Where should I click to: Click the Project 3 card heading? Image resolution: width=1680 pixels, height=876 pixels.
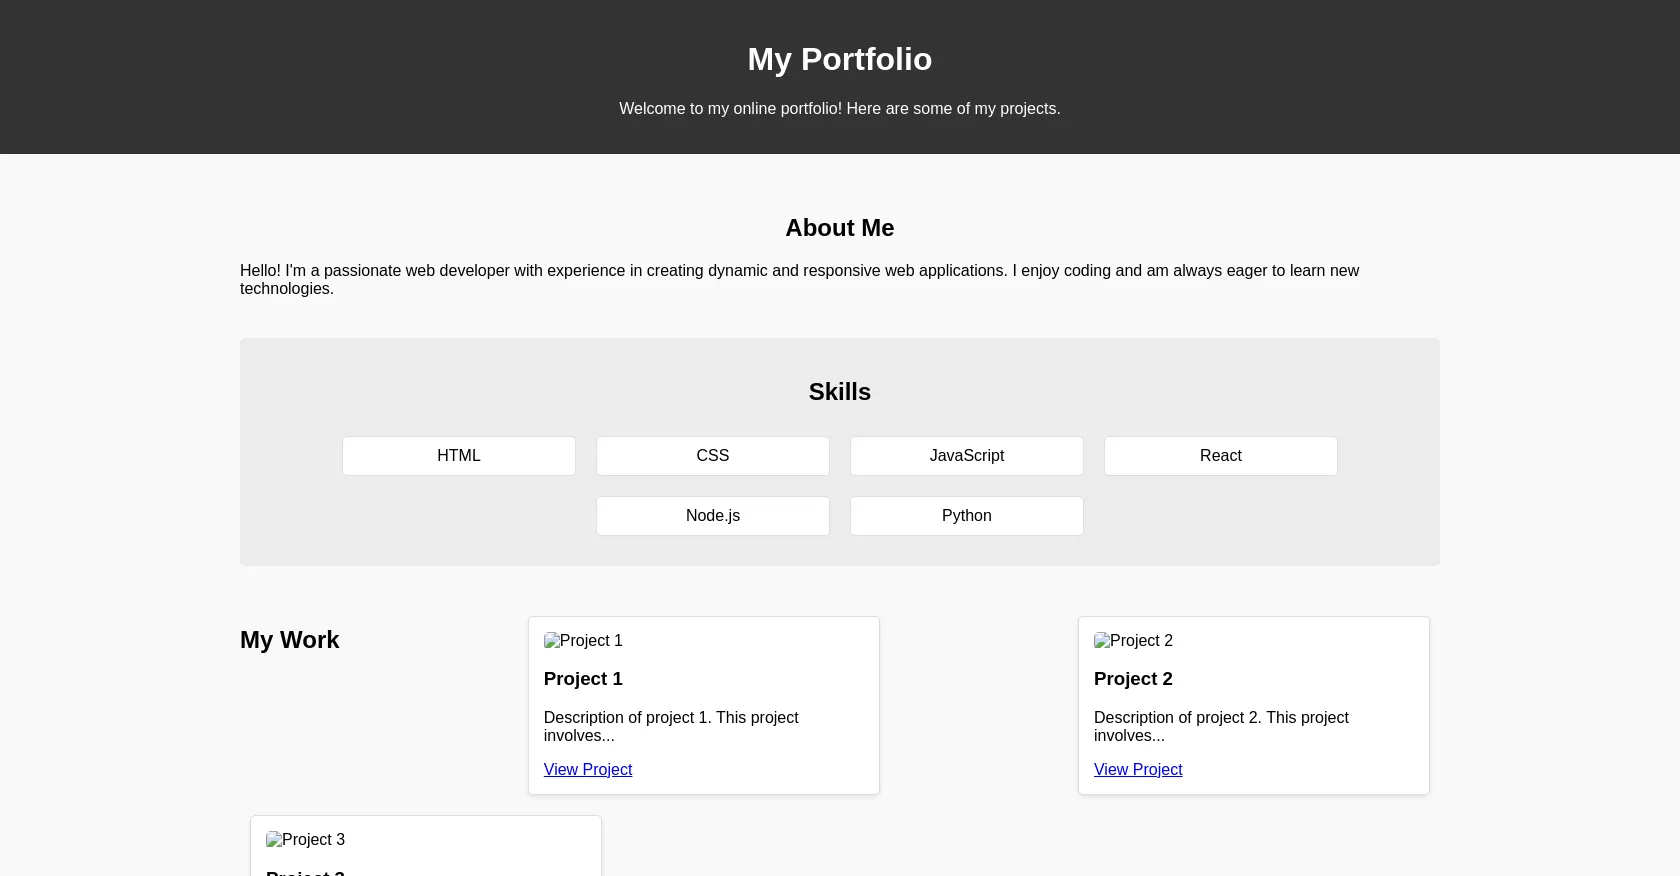click(305, 872)
